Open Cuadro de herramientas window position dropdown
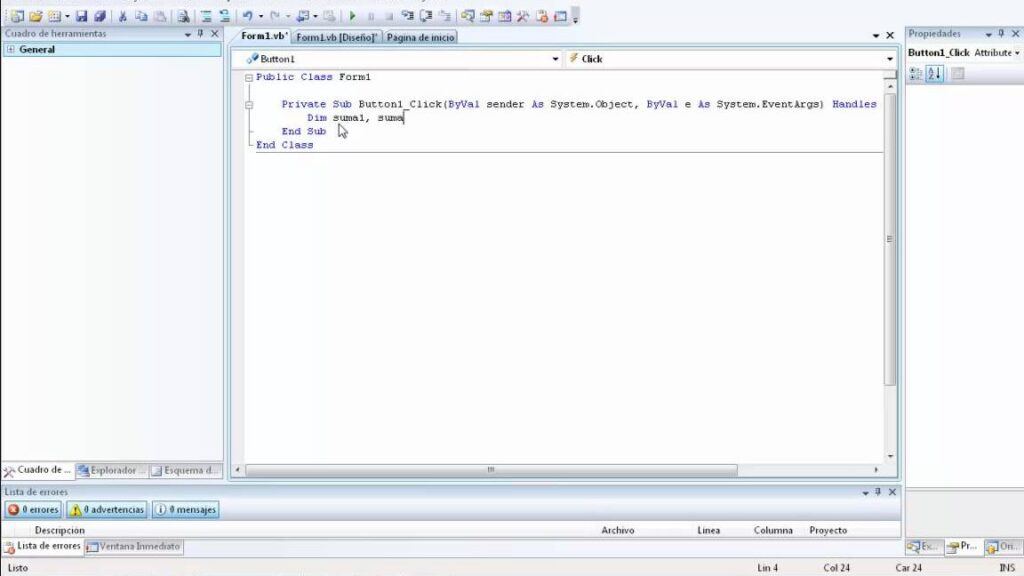The height and width of the screenshot is (576, 1024). point(187,34)
